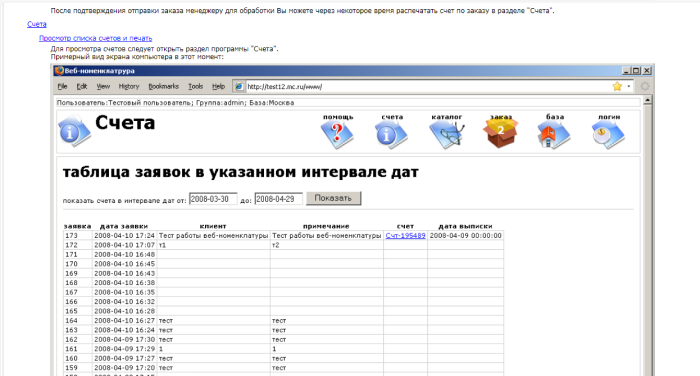Image resolution: width=700 pixels, height=376 pixels.
Task: Click date cell 2008-04-09 17:20
Action: tap(125, 368)
